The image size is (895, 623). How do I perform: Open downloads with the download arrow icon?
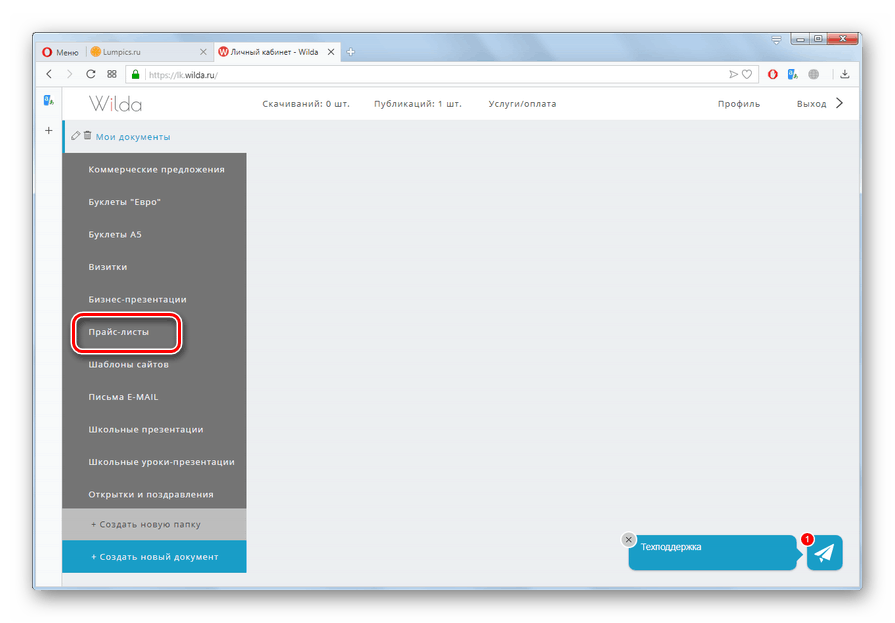coord(845,74)
